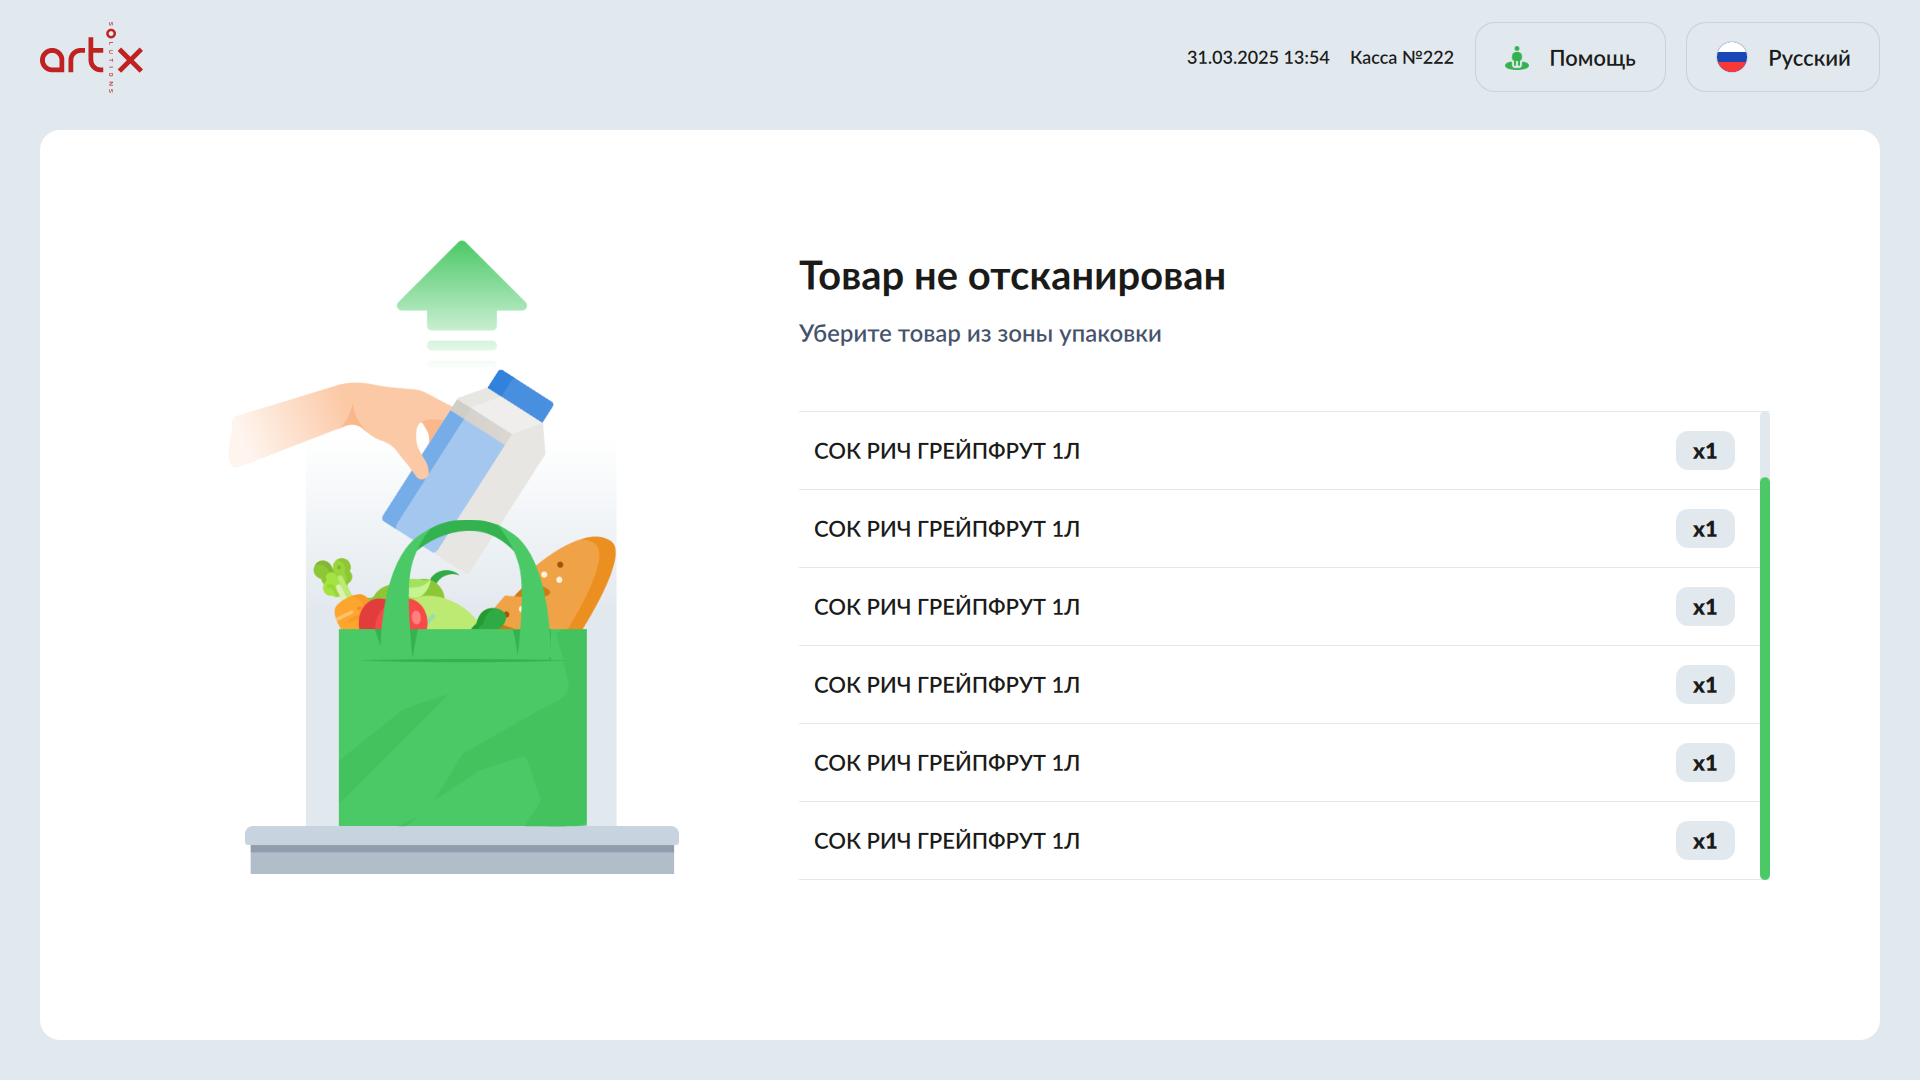This screenshot has height=1080, width=1920.
Task: Select the third СОК РИЧ ГРЕЙПФРУТ row
Action: [x=947, y=607]
